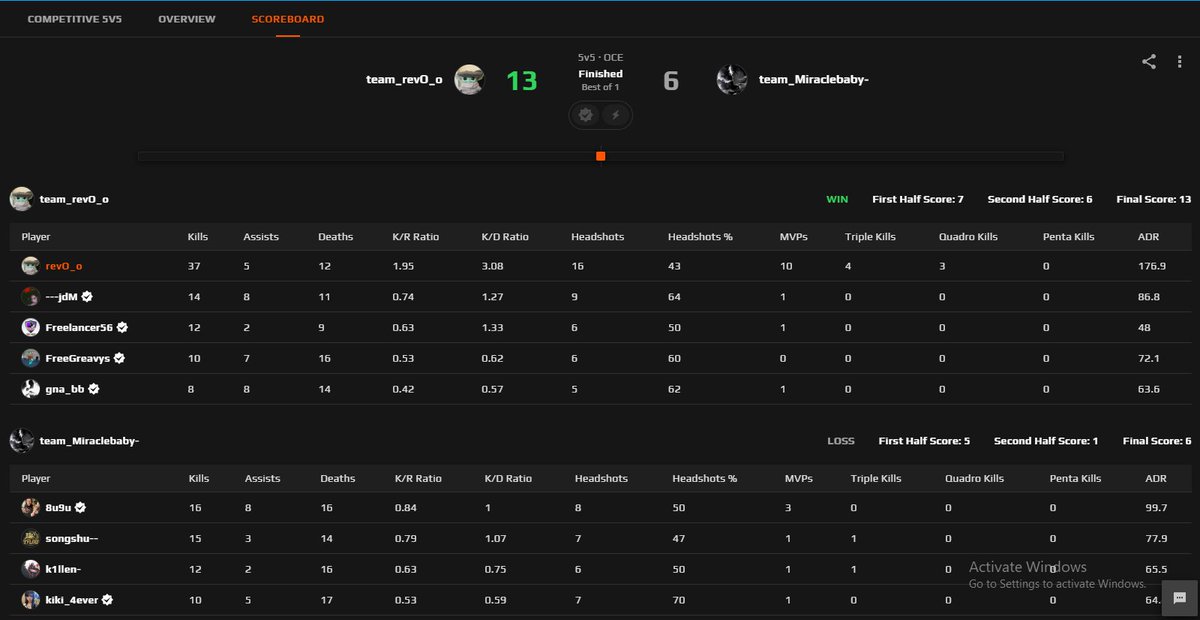Click verified badge next to FreeGreavys
Viewport: 1200px width, 620px height.
119,358
